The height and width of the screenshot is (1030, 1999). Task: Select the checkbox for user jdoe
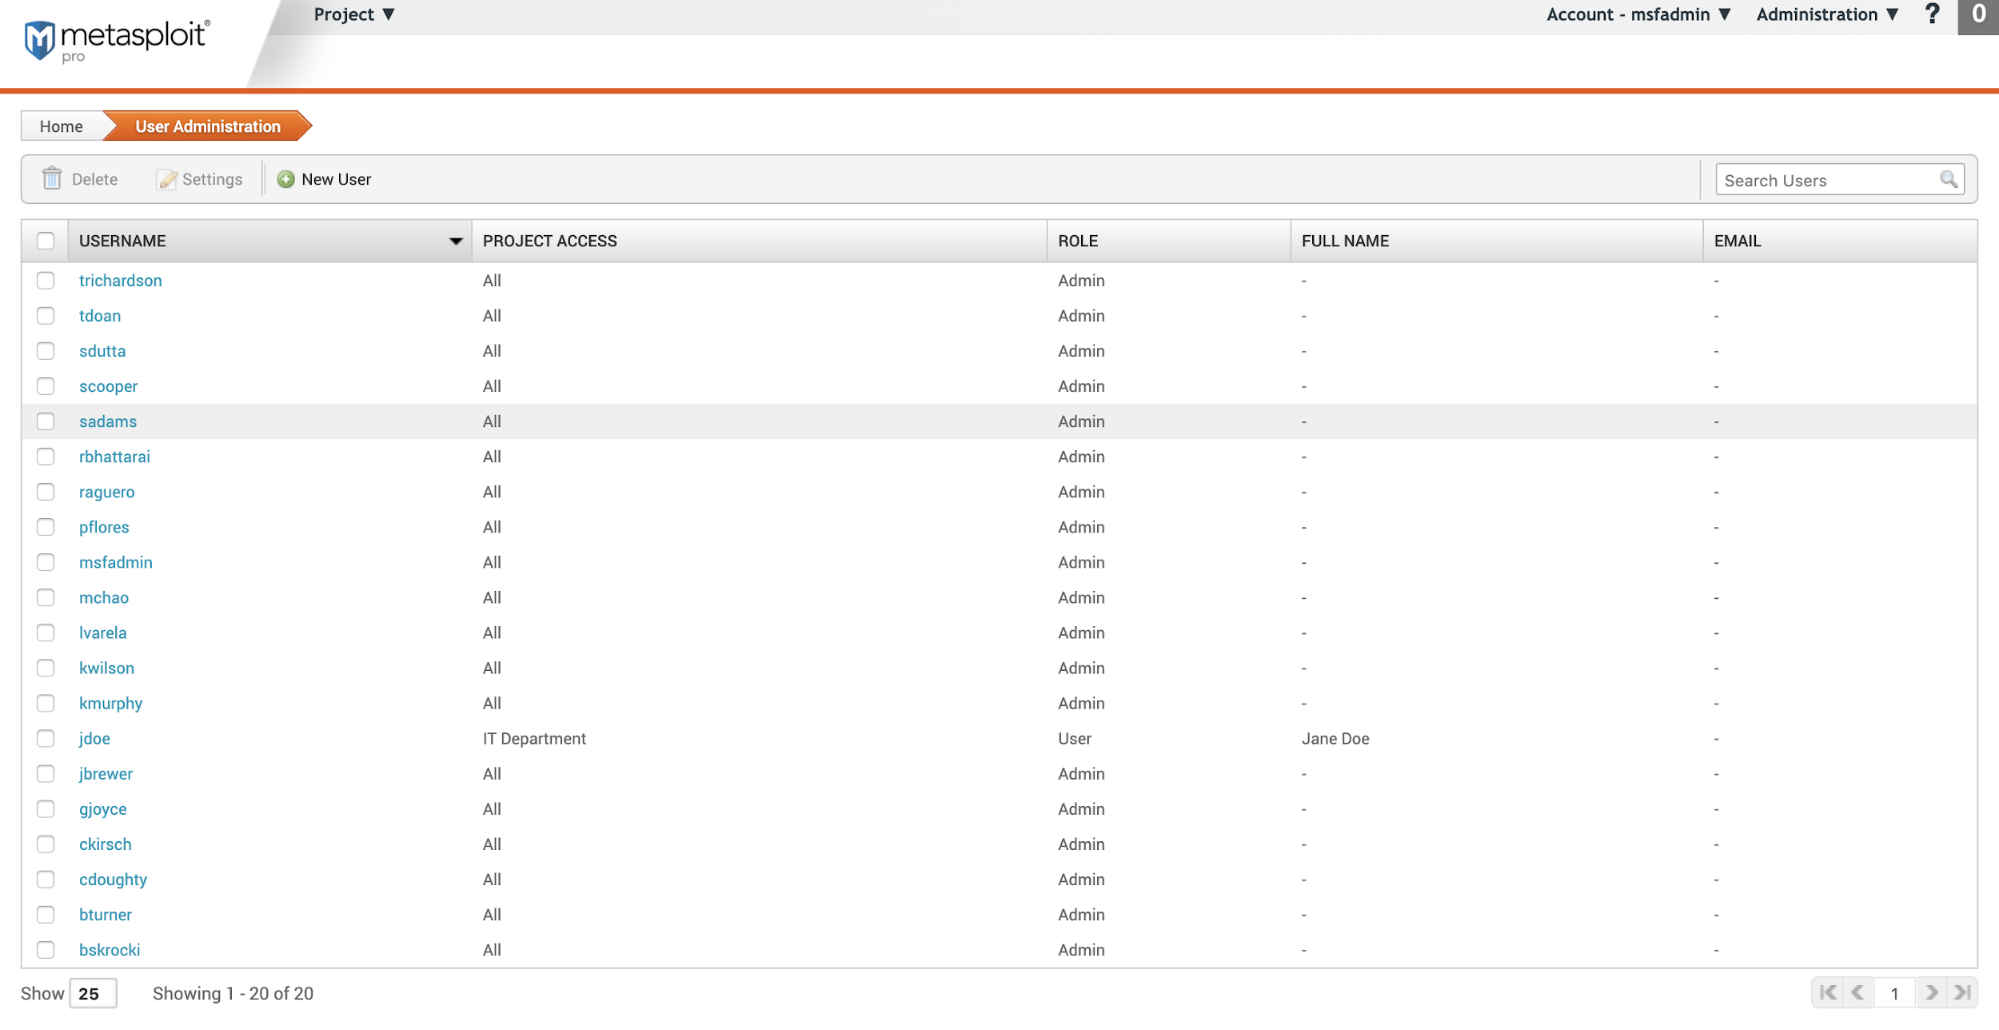[46, 739]
